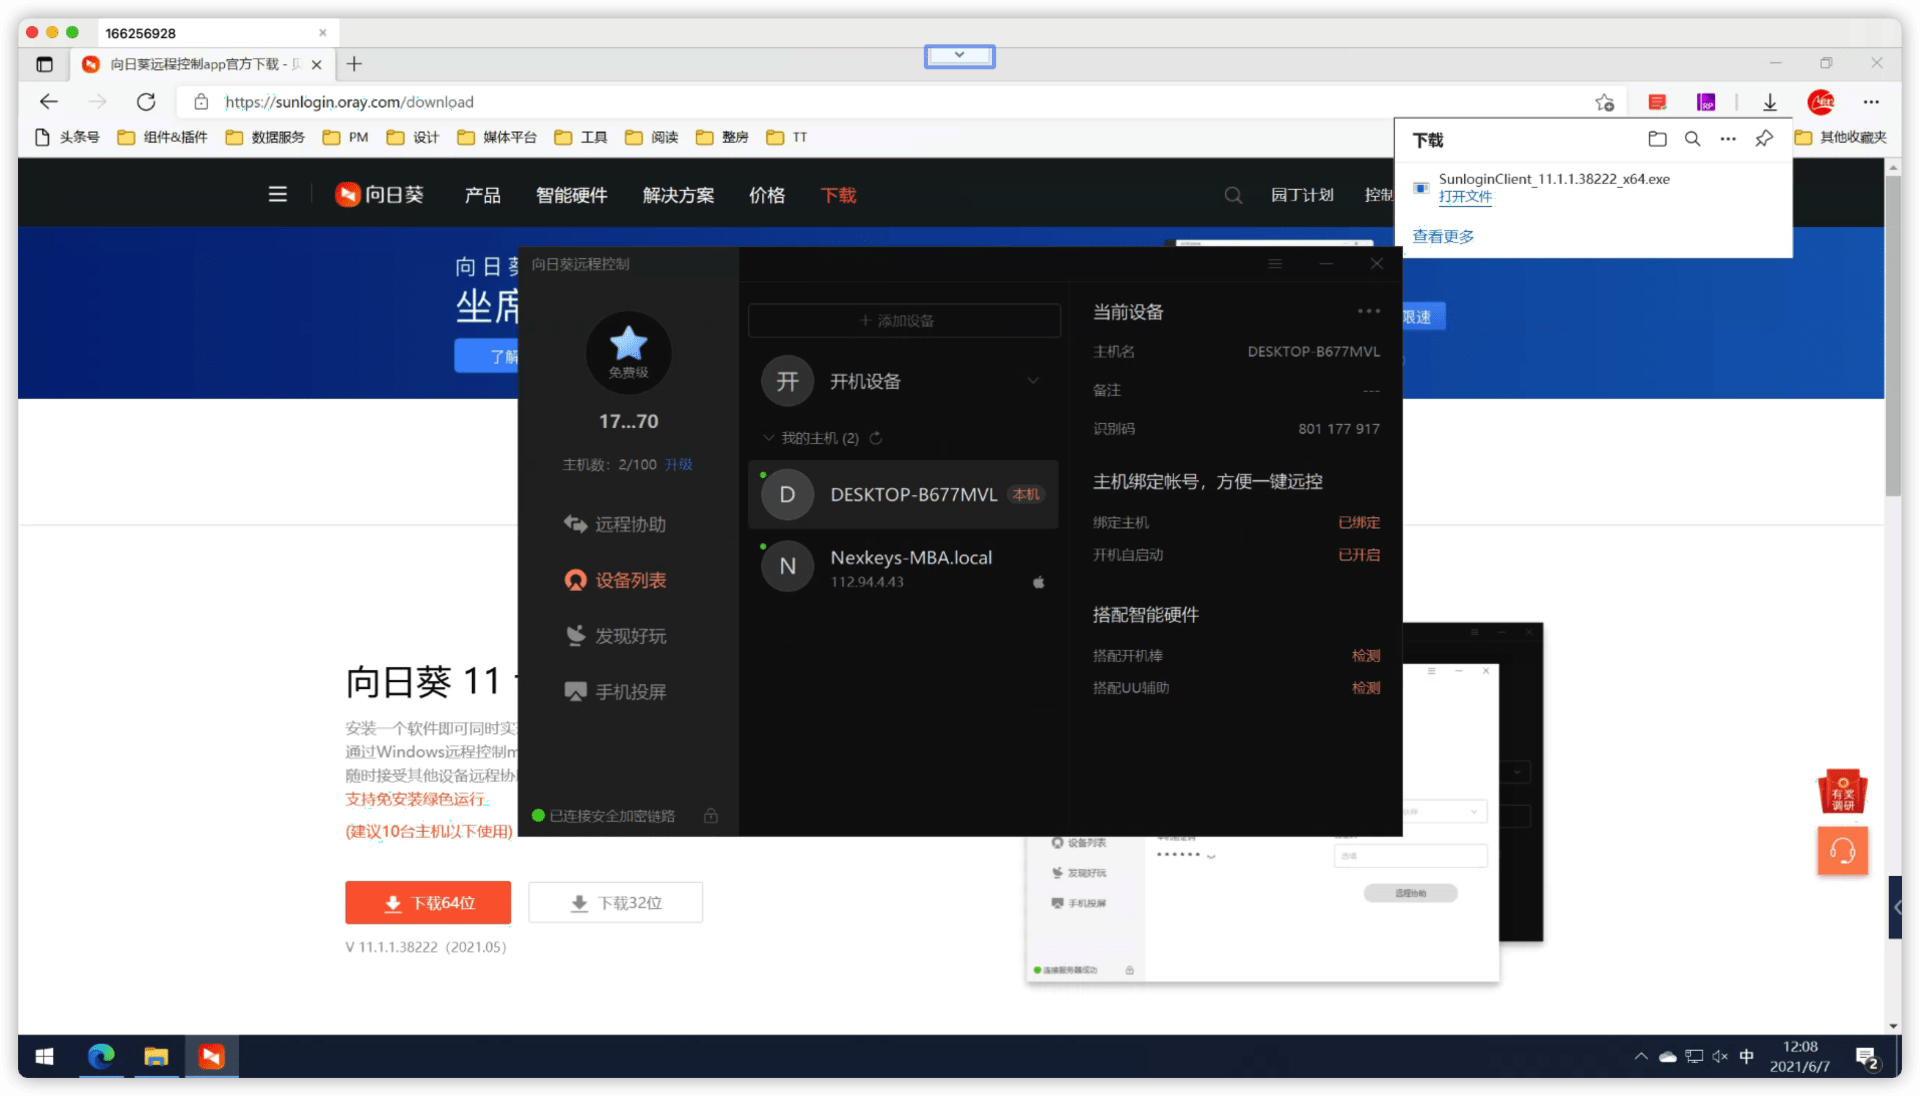Screen dimensions: 1920x1096
Task: Open Pricing (价格) nav item
Action: (767, 195)
